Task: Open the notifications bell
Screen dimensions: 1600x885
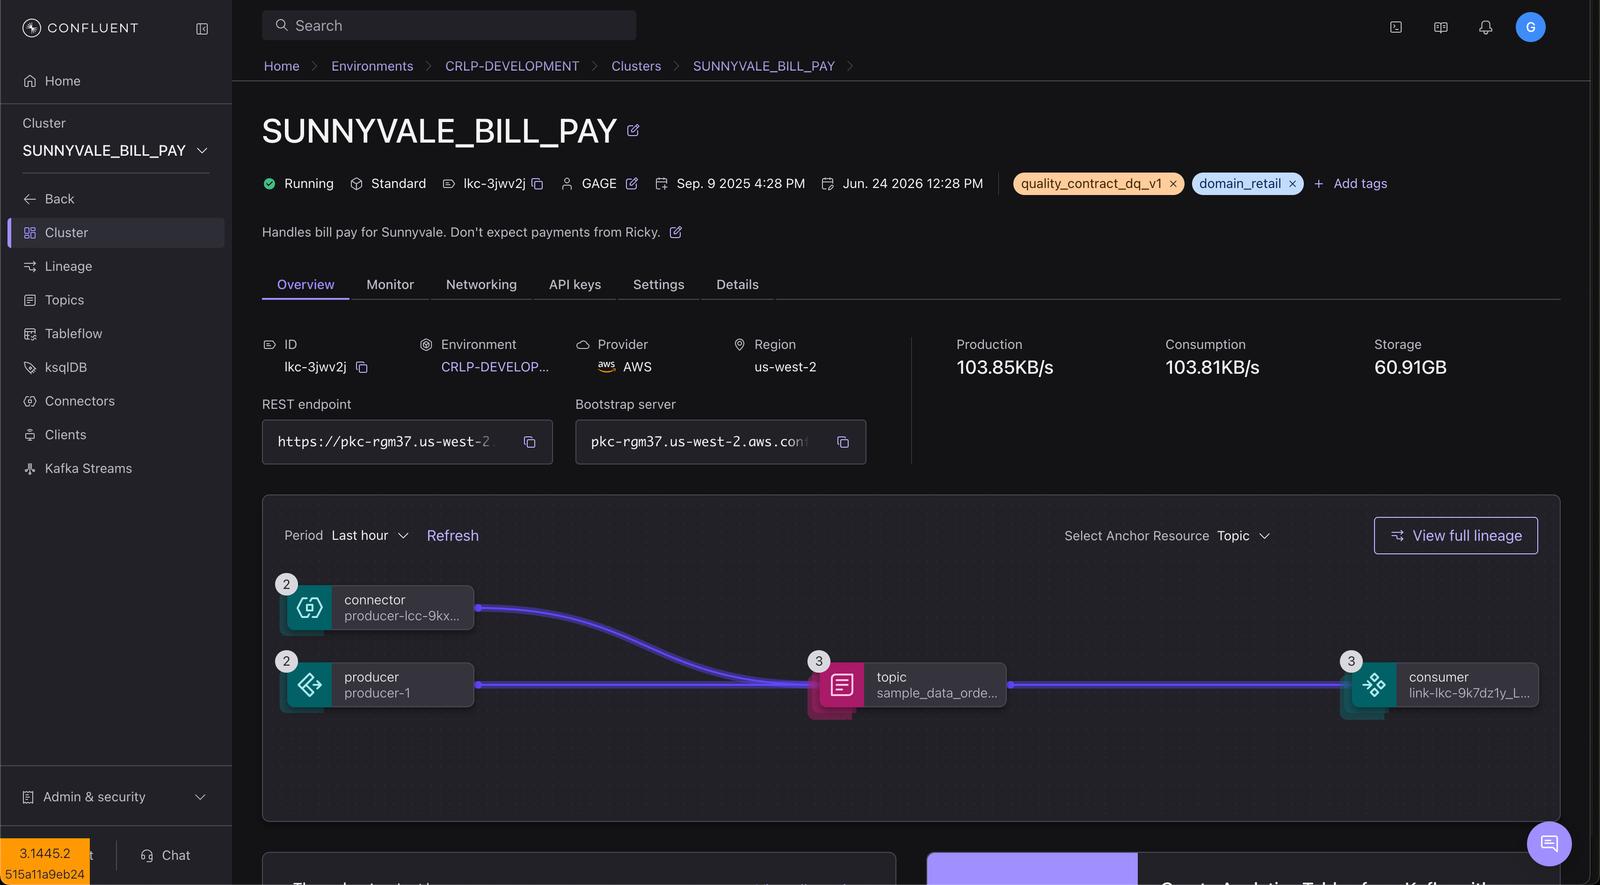Action: [x=1486, y=27]
